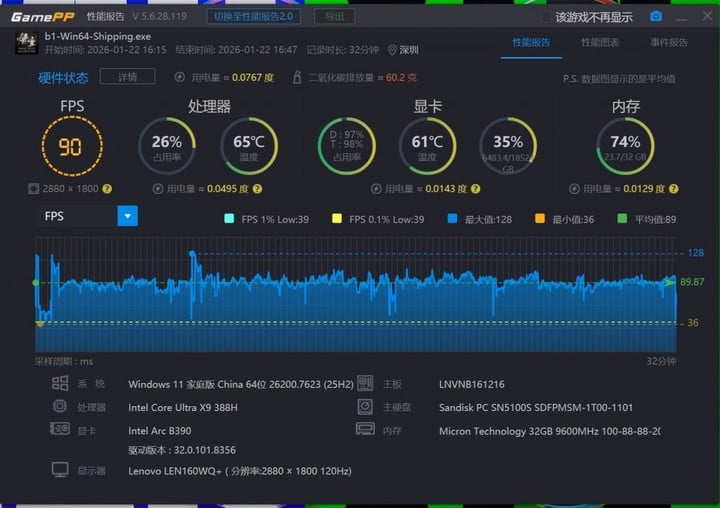Click the carbon emissions icon
The height and width of the screenshot is (508, 720).
click(297, 77)
